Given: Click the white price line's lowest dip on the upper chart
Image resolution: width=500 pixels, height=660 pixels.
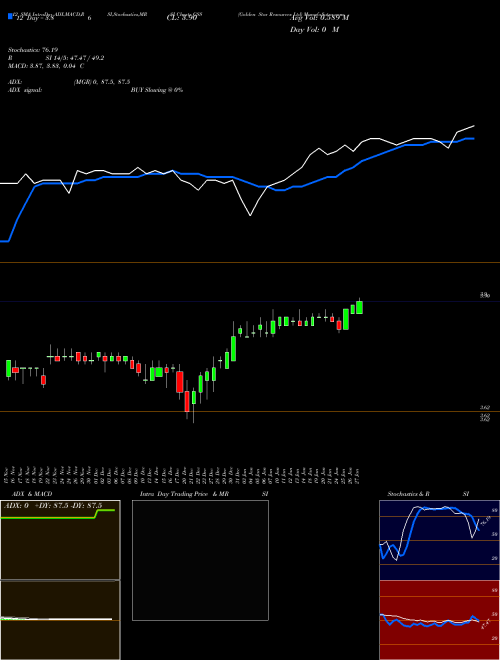Looking at the screenshot, I should (250, 215).
